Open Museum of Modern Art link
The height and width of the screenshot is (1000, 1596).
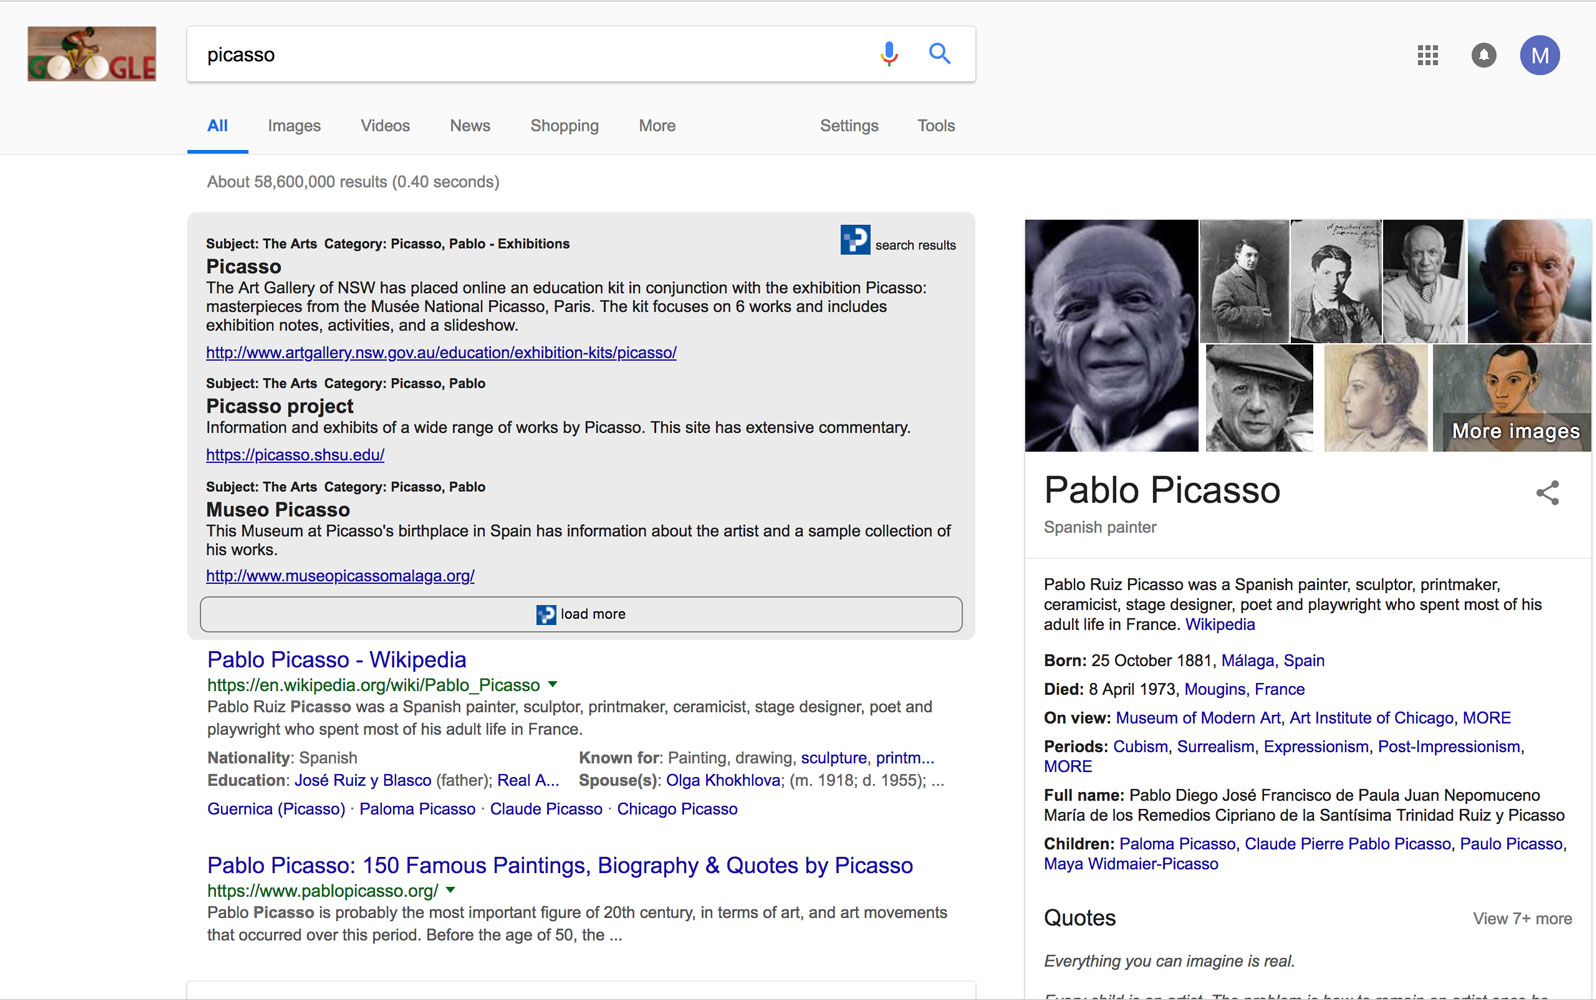coord(1198,718)
